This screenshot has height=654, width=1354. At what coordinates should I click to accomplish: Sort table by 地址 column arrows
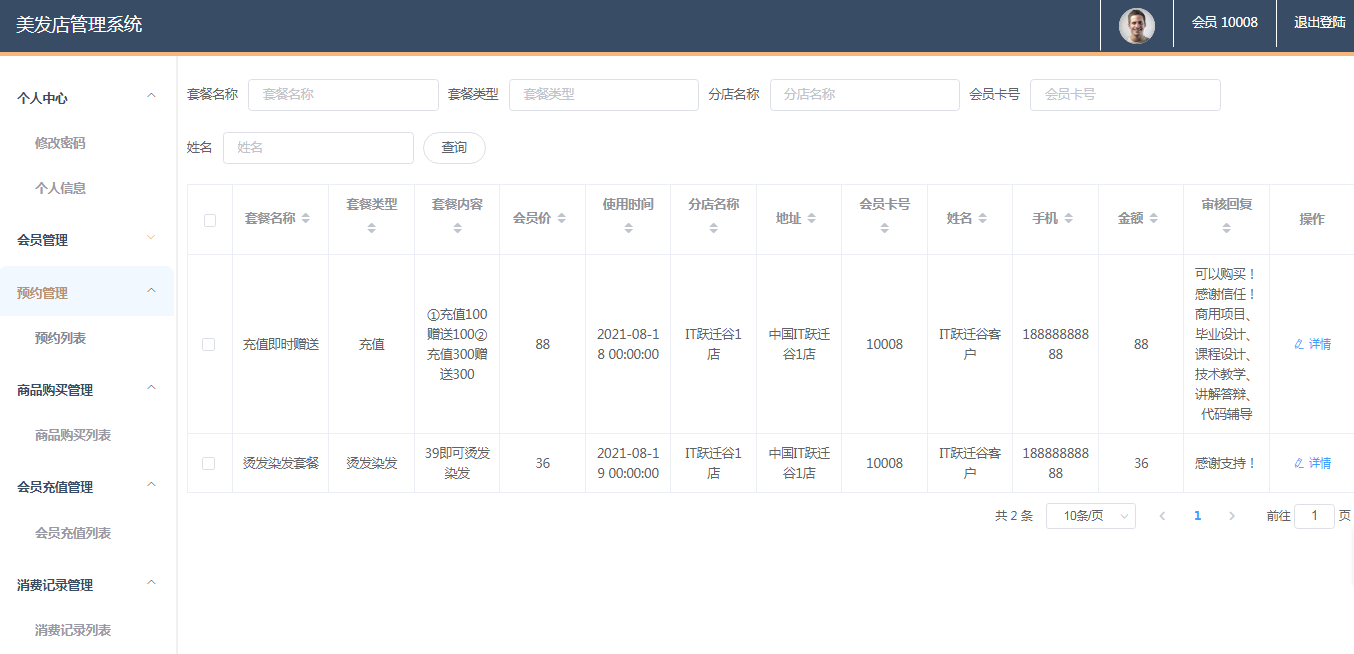[x=812, y=218]
